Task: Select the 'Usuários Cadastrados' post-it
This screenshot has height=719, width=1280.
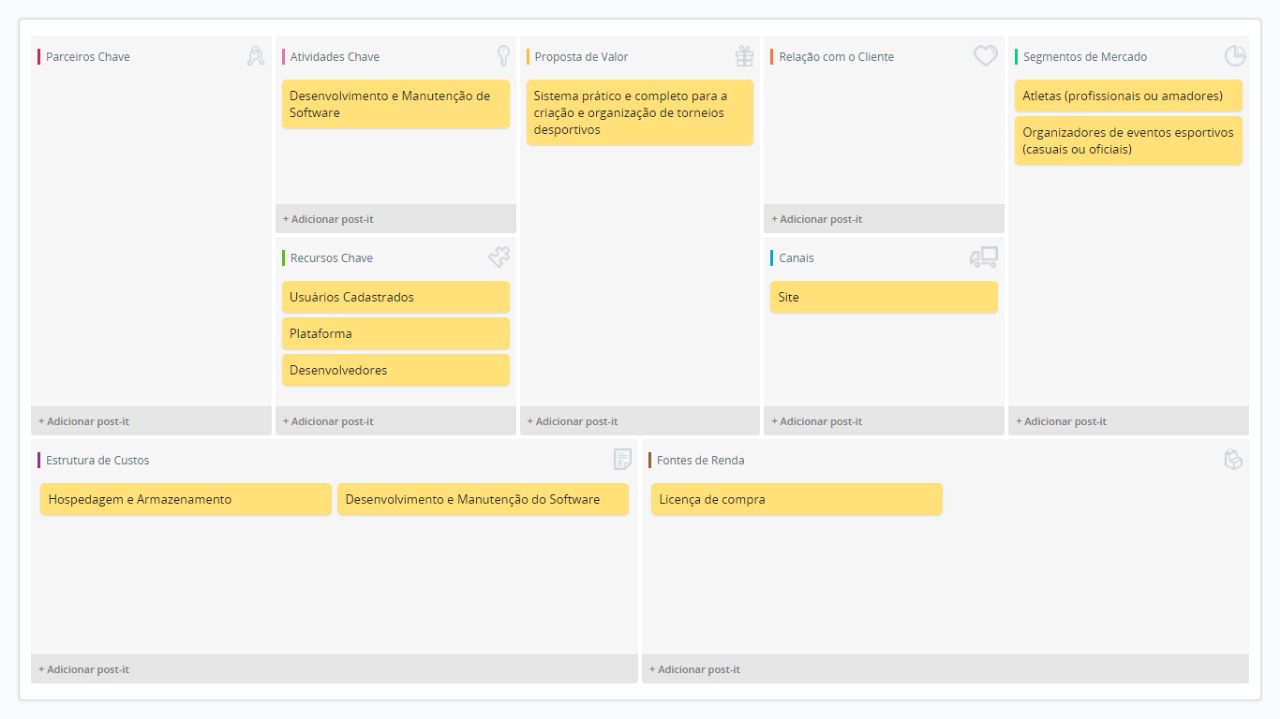Action: tap(395, 297)
